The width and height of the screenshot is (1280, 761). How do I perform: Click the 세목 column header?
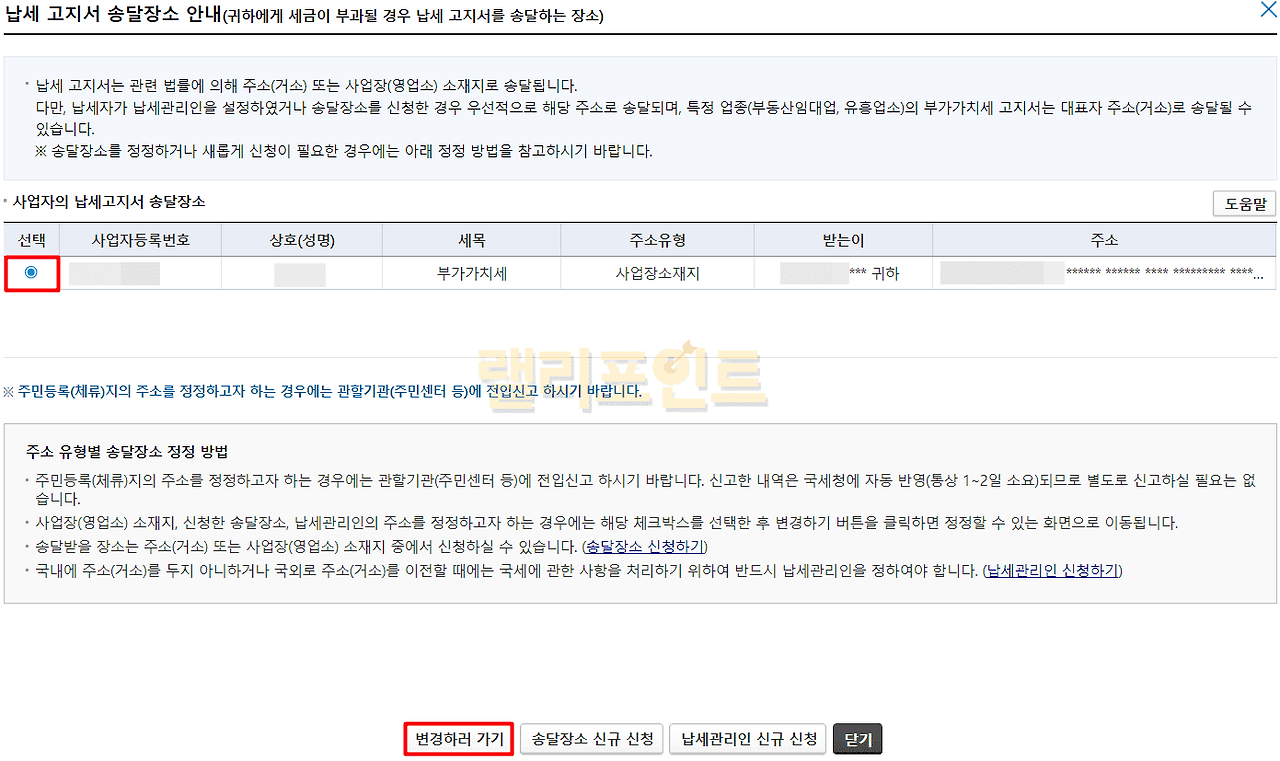click(x=471, y=240)
